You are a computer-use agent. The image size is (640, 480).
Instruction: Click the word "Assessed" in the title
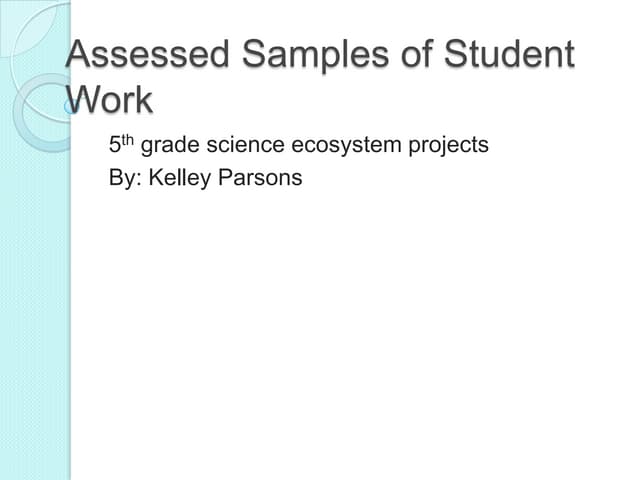130,54
